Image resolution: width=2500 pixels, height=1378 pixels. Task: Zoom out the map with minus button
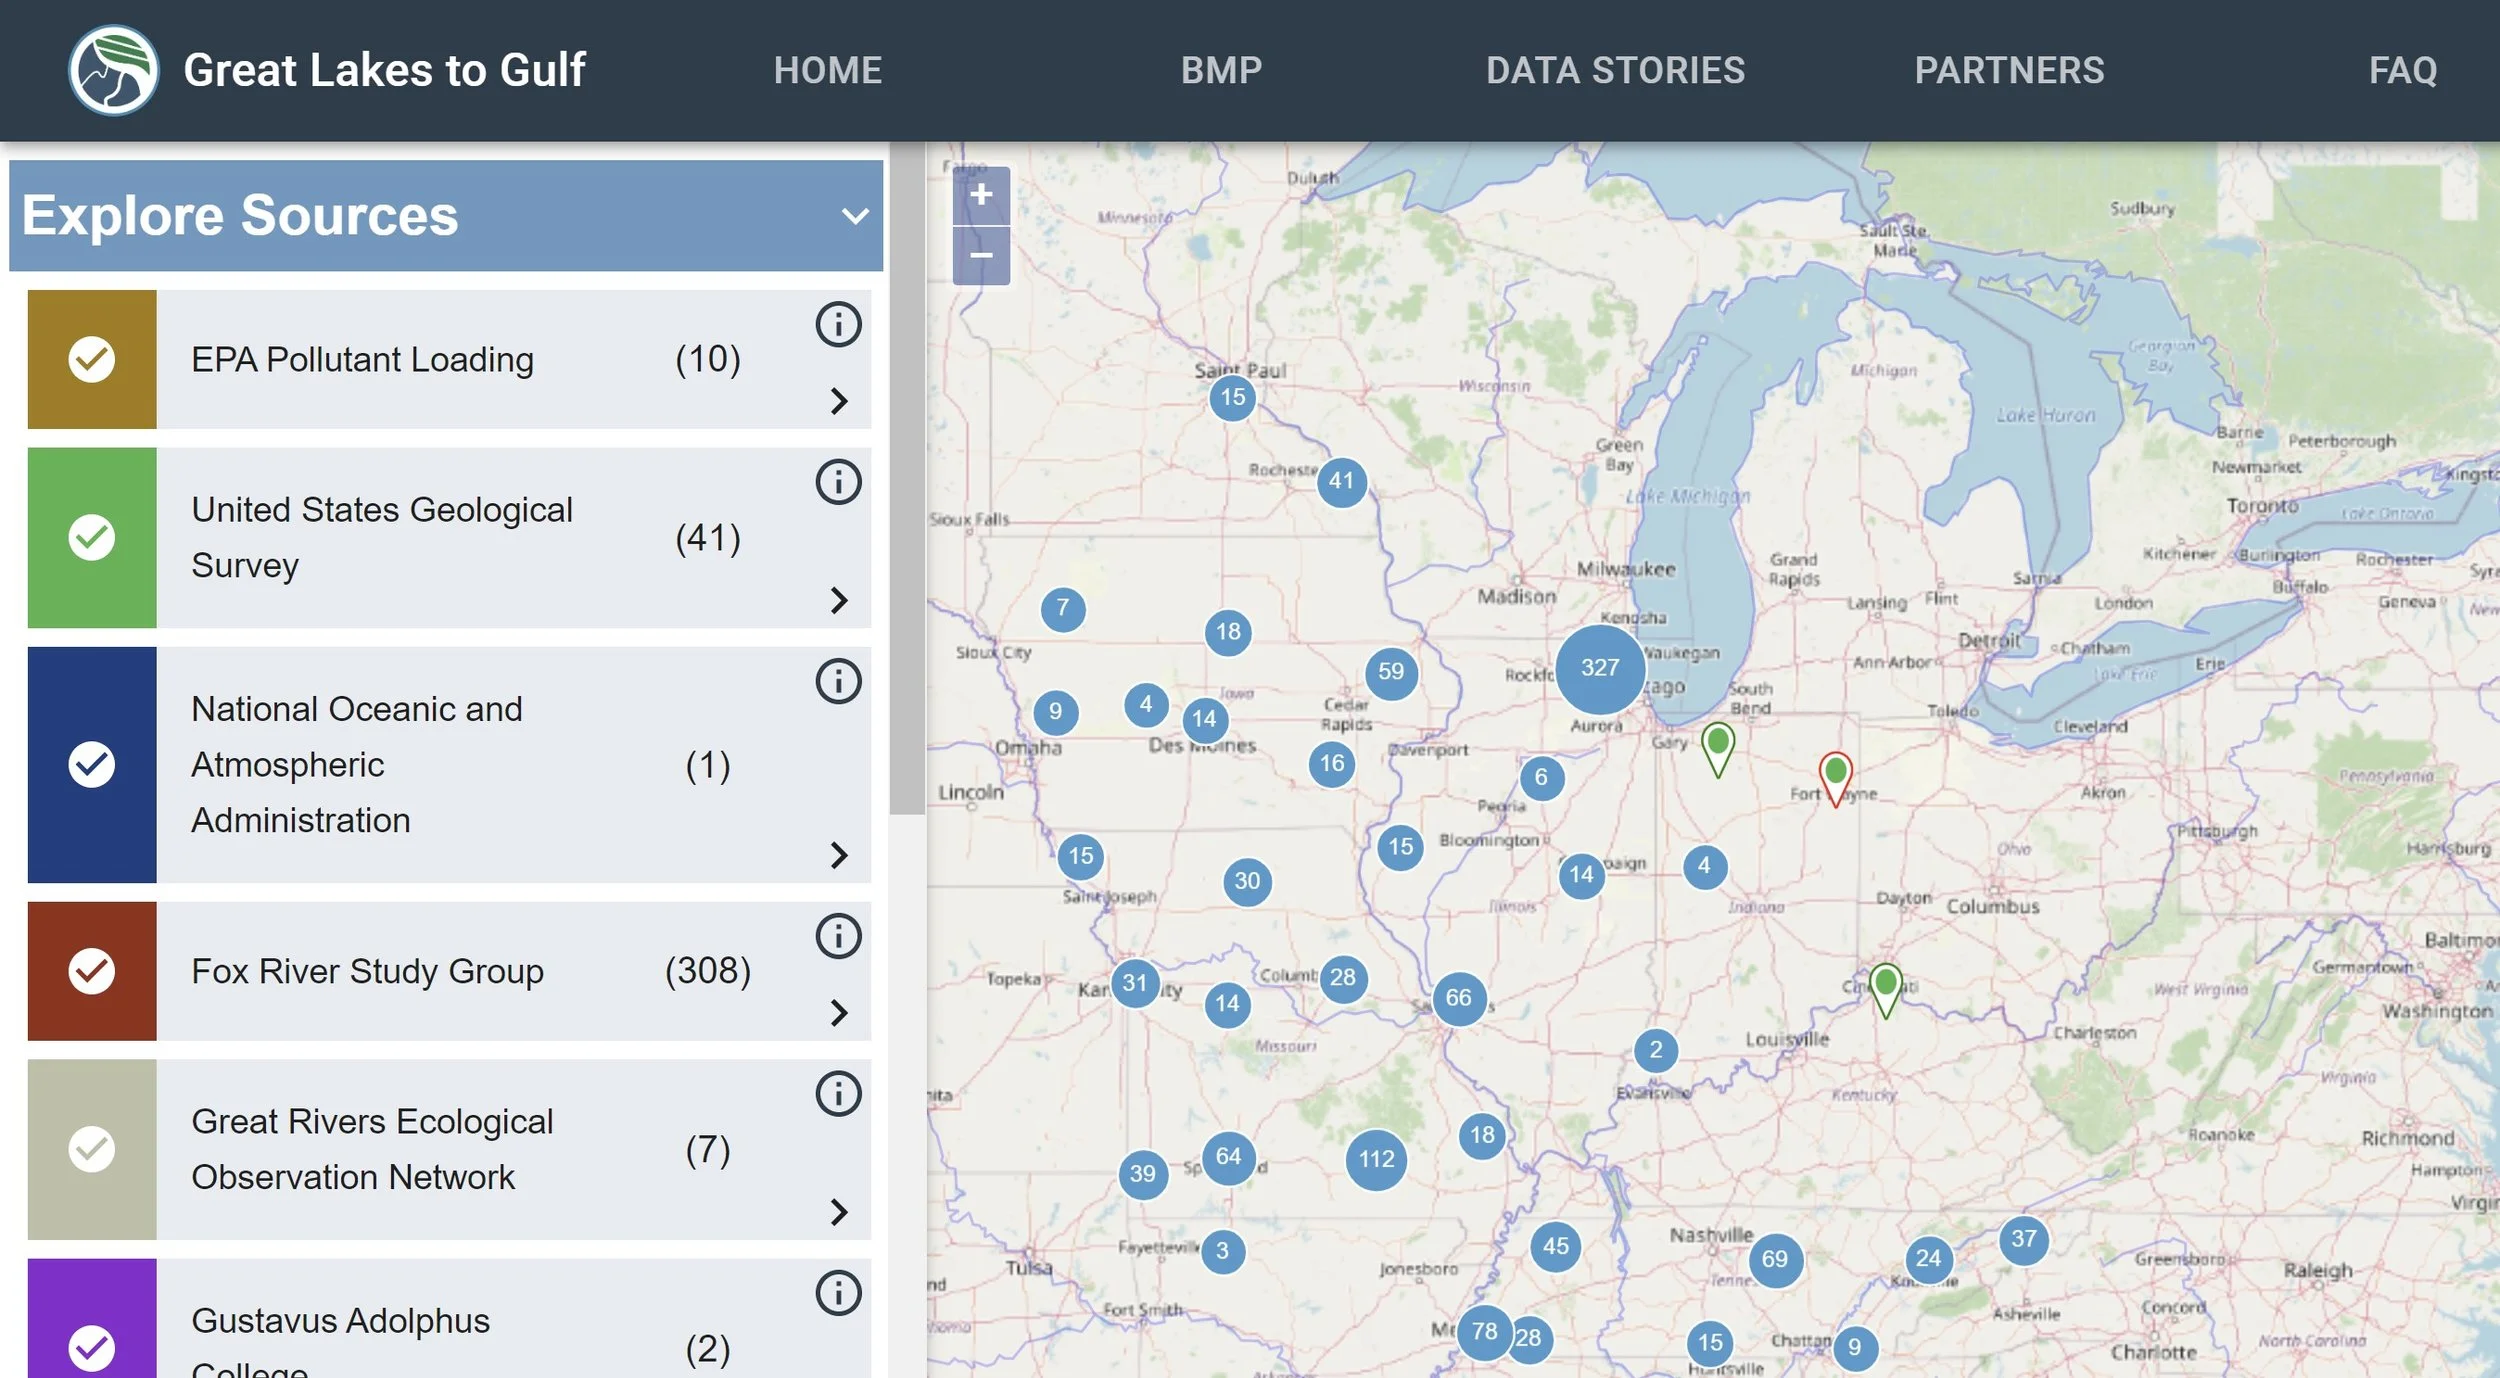[x=981, y=255]
